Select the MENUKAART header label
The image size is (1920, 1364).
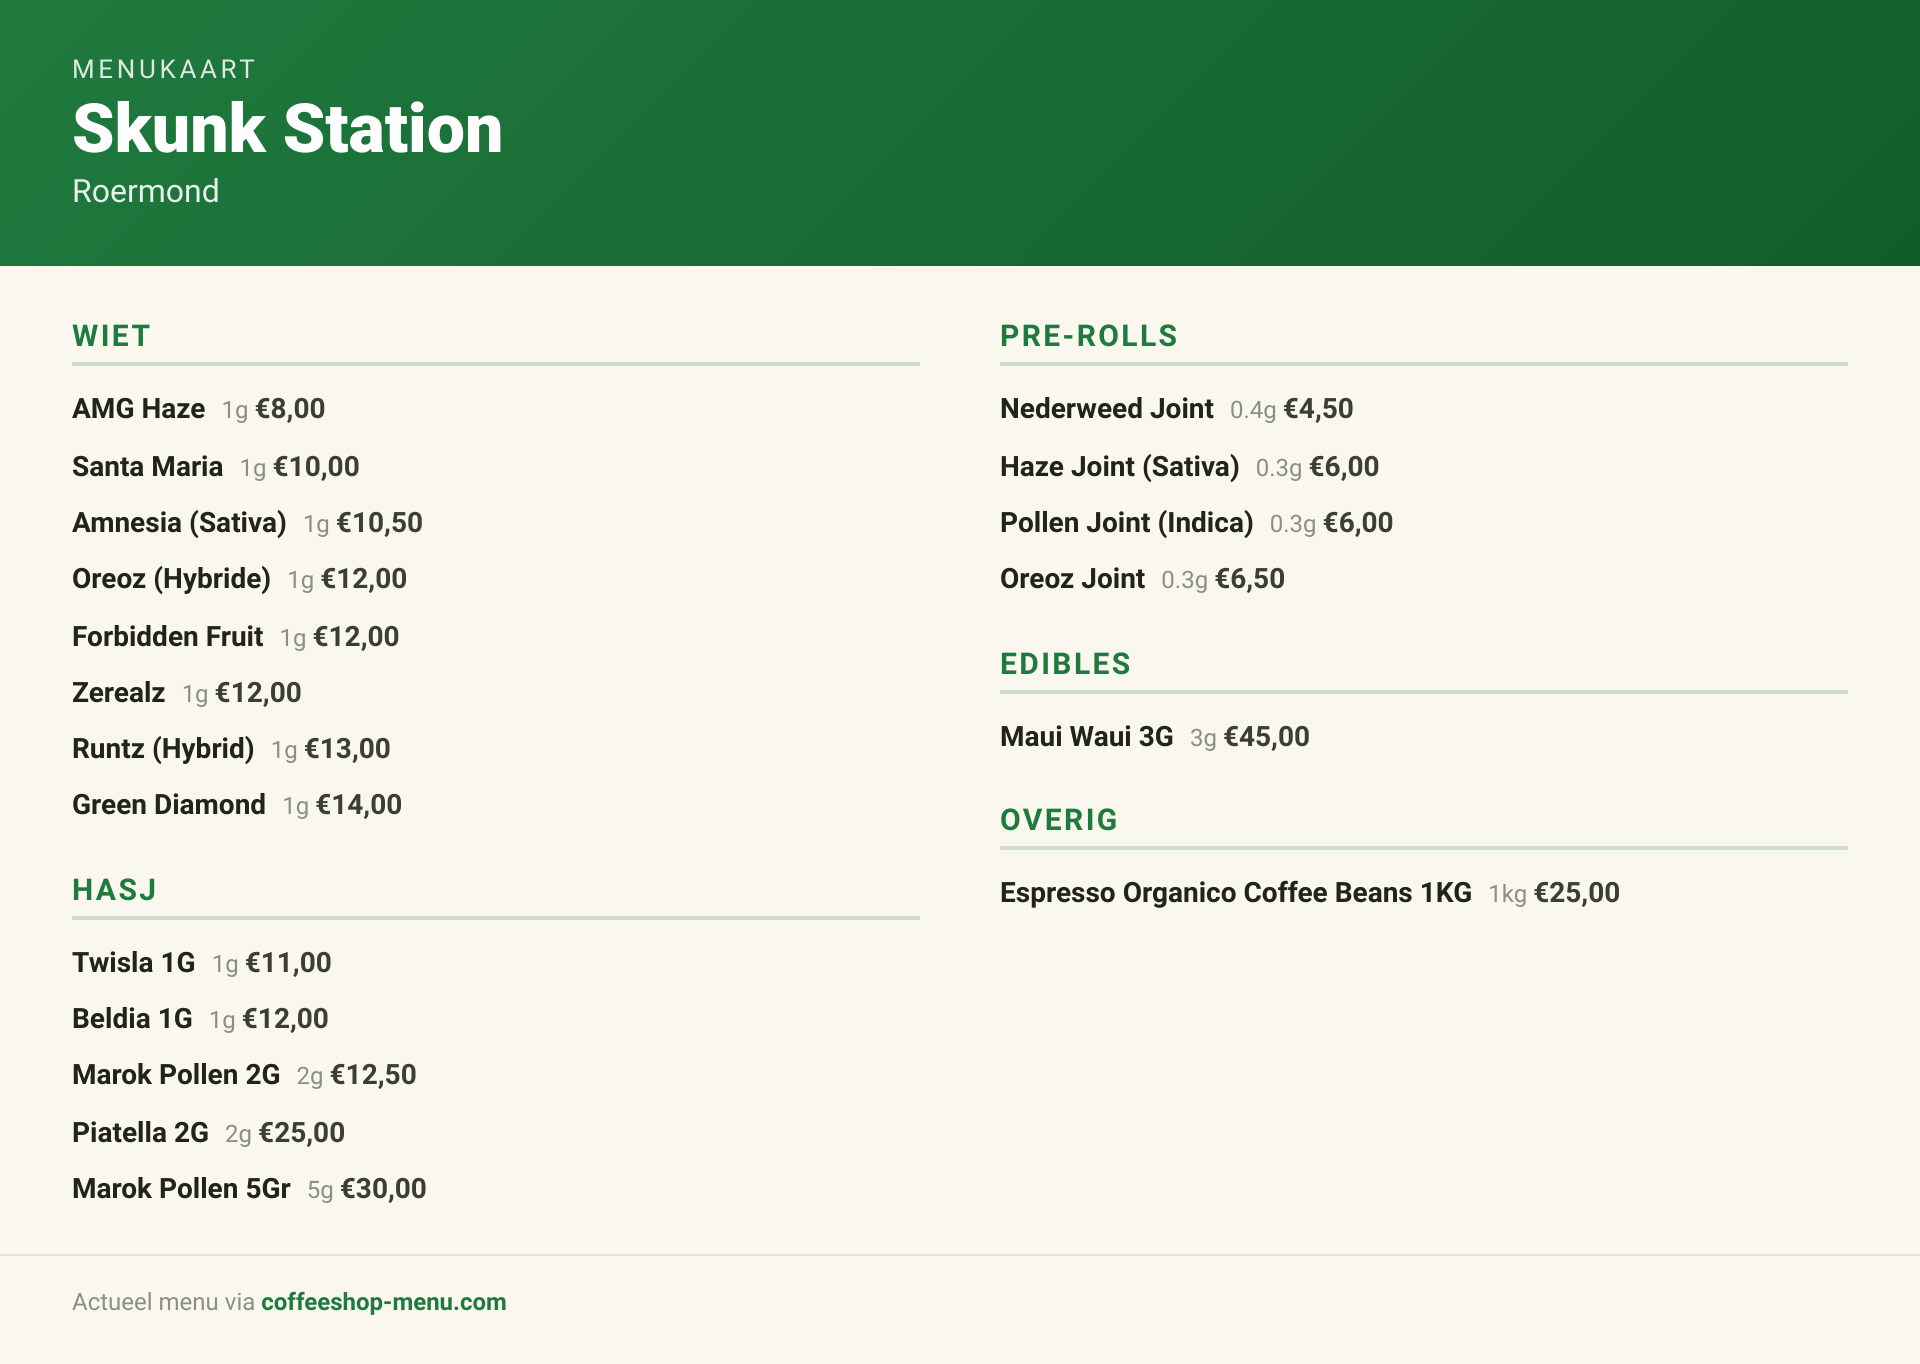coord(164,69)
